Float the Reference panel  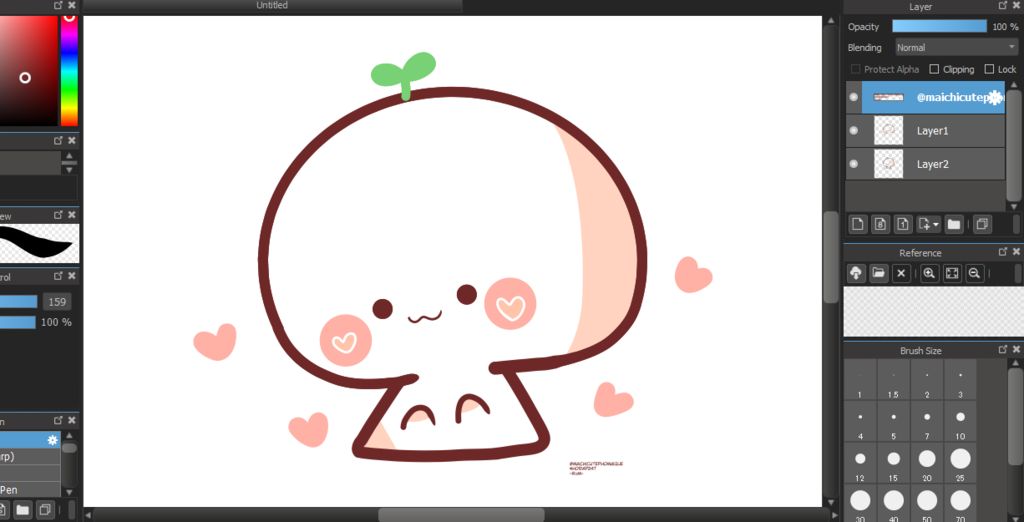1003,252
